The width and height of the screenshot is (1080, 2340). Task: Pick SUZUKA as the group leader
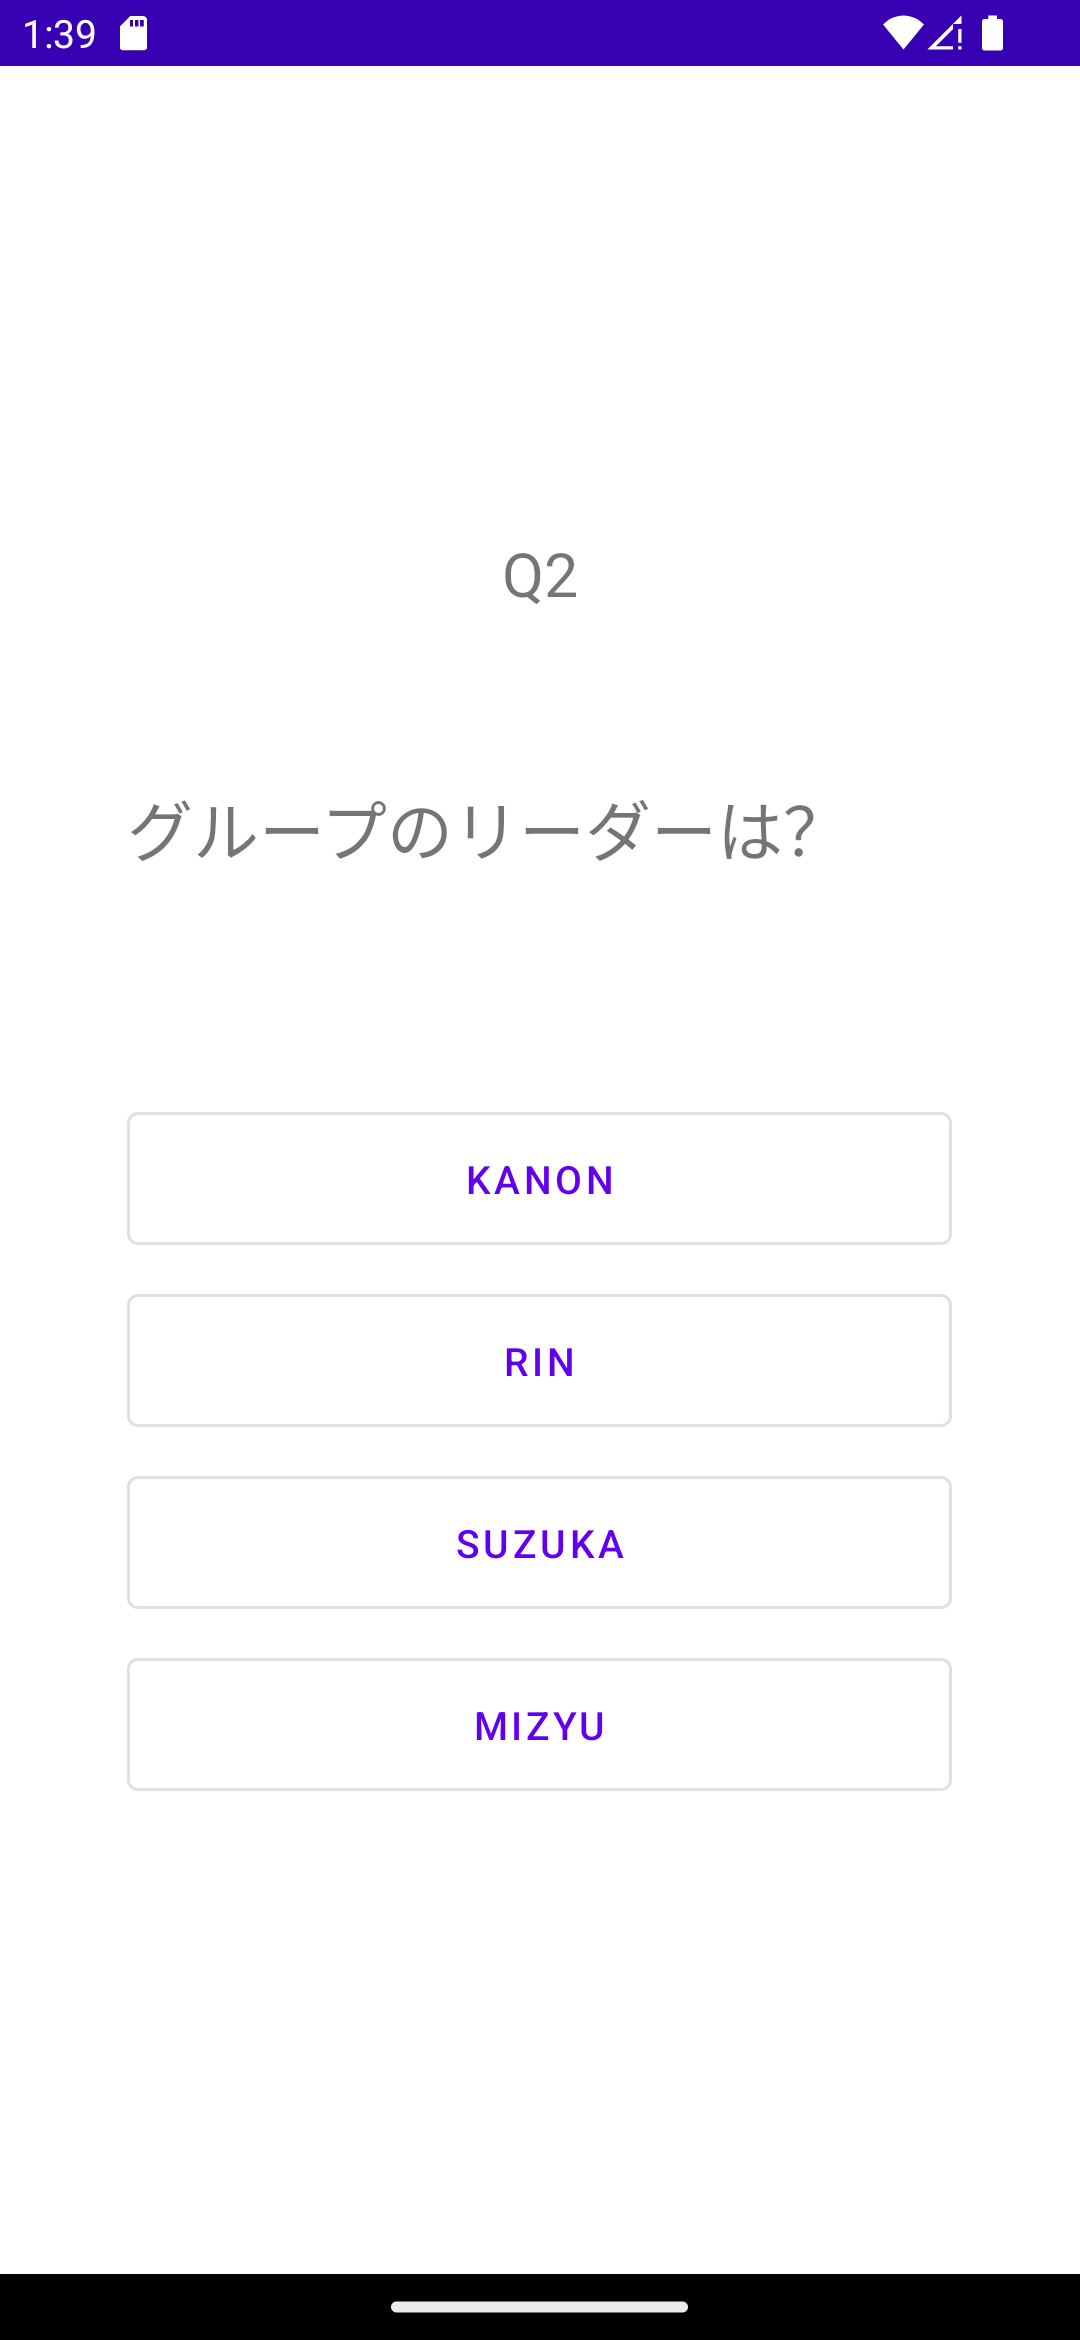[539, 1543]
